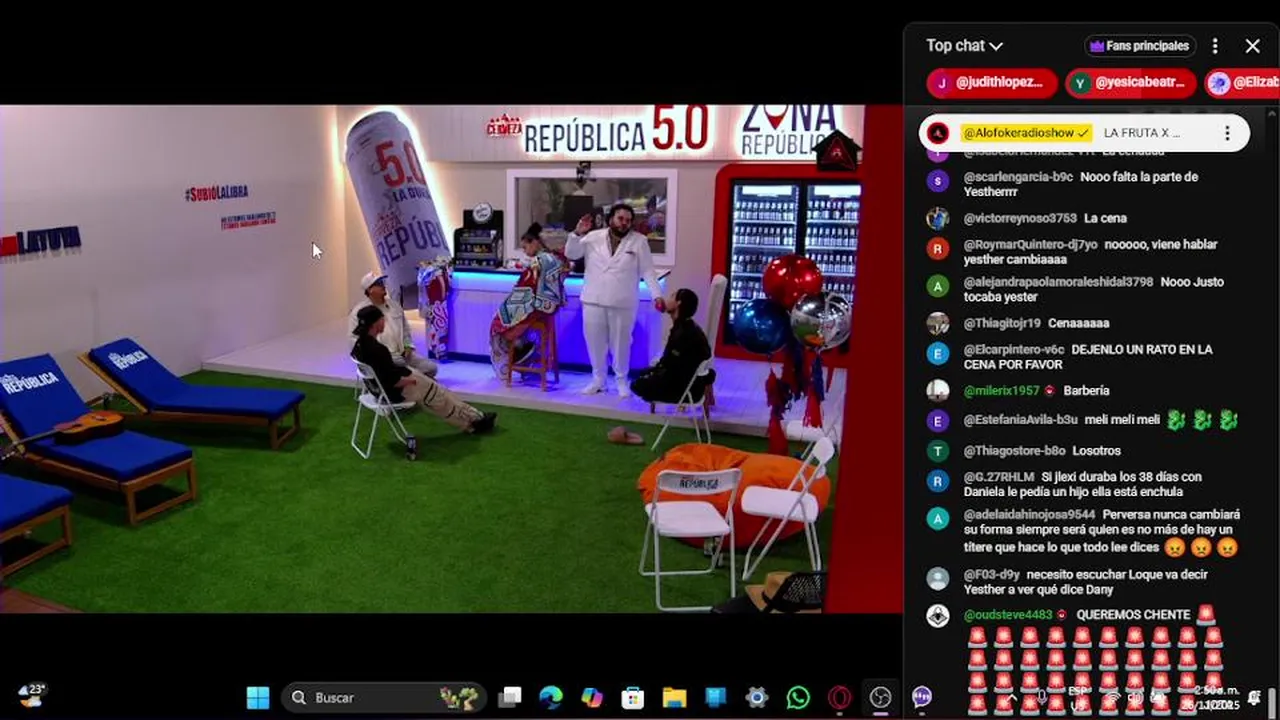Click avatar of @alejandrapaolamoraleshidal3798
The height and width of the screenshot is (720, 1280).
[x=937, y=286]
